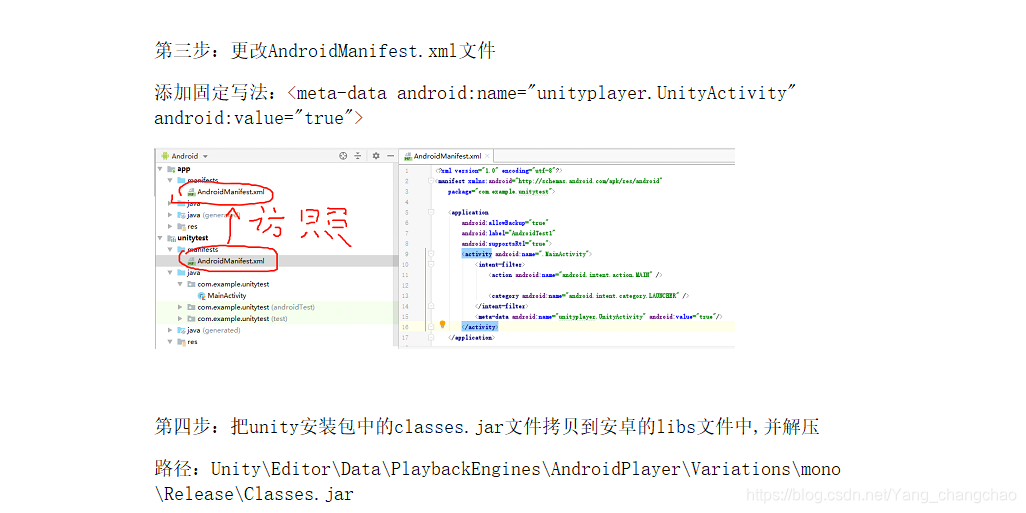
Task: Click the android:supportsRtl="true" line
Action: point(506,243)
